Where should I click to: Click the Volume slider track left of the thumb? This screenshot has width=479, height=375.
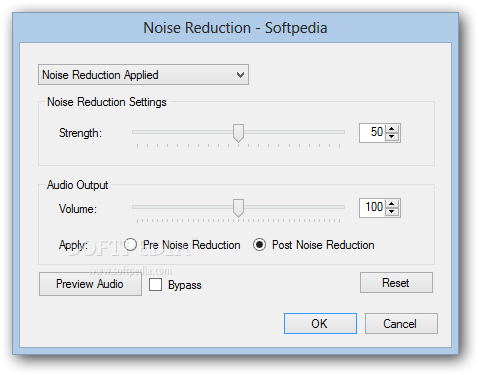point(182,207)
